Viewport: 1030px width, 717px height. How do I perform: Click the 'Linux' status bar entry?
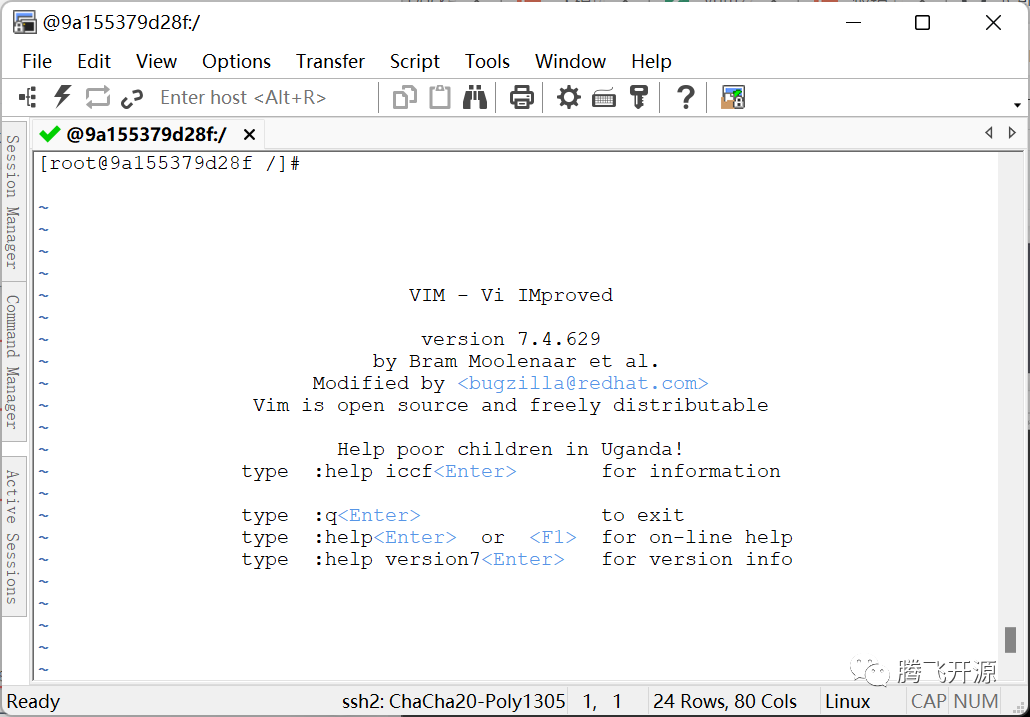click(847, 702)
